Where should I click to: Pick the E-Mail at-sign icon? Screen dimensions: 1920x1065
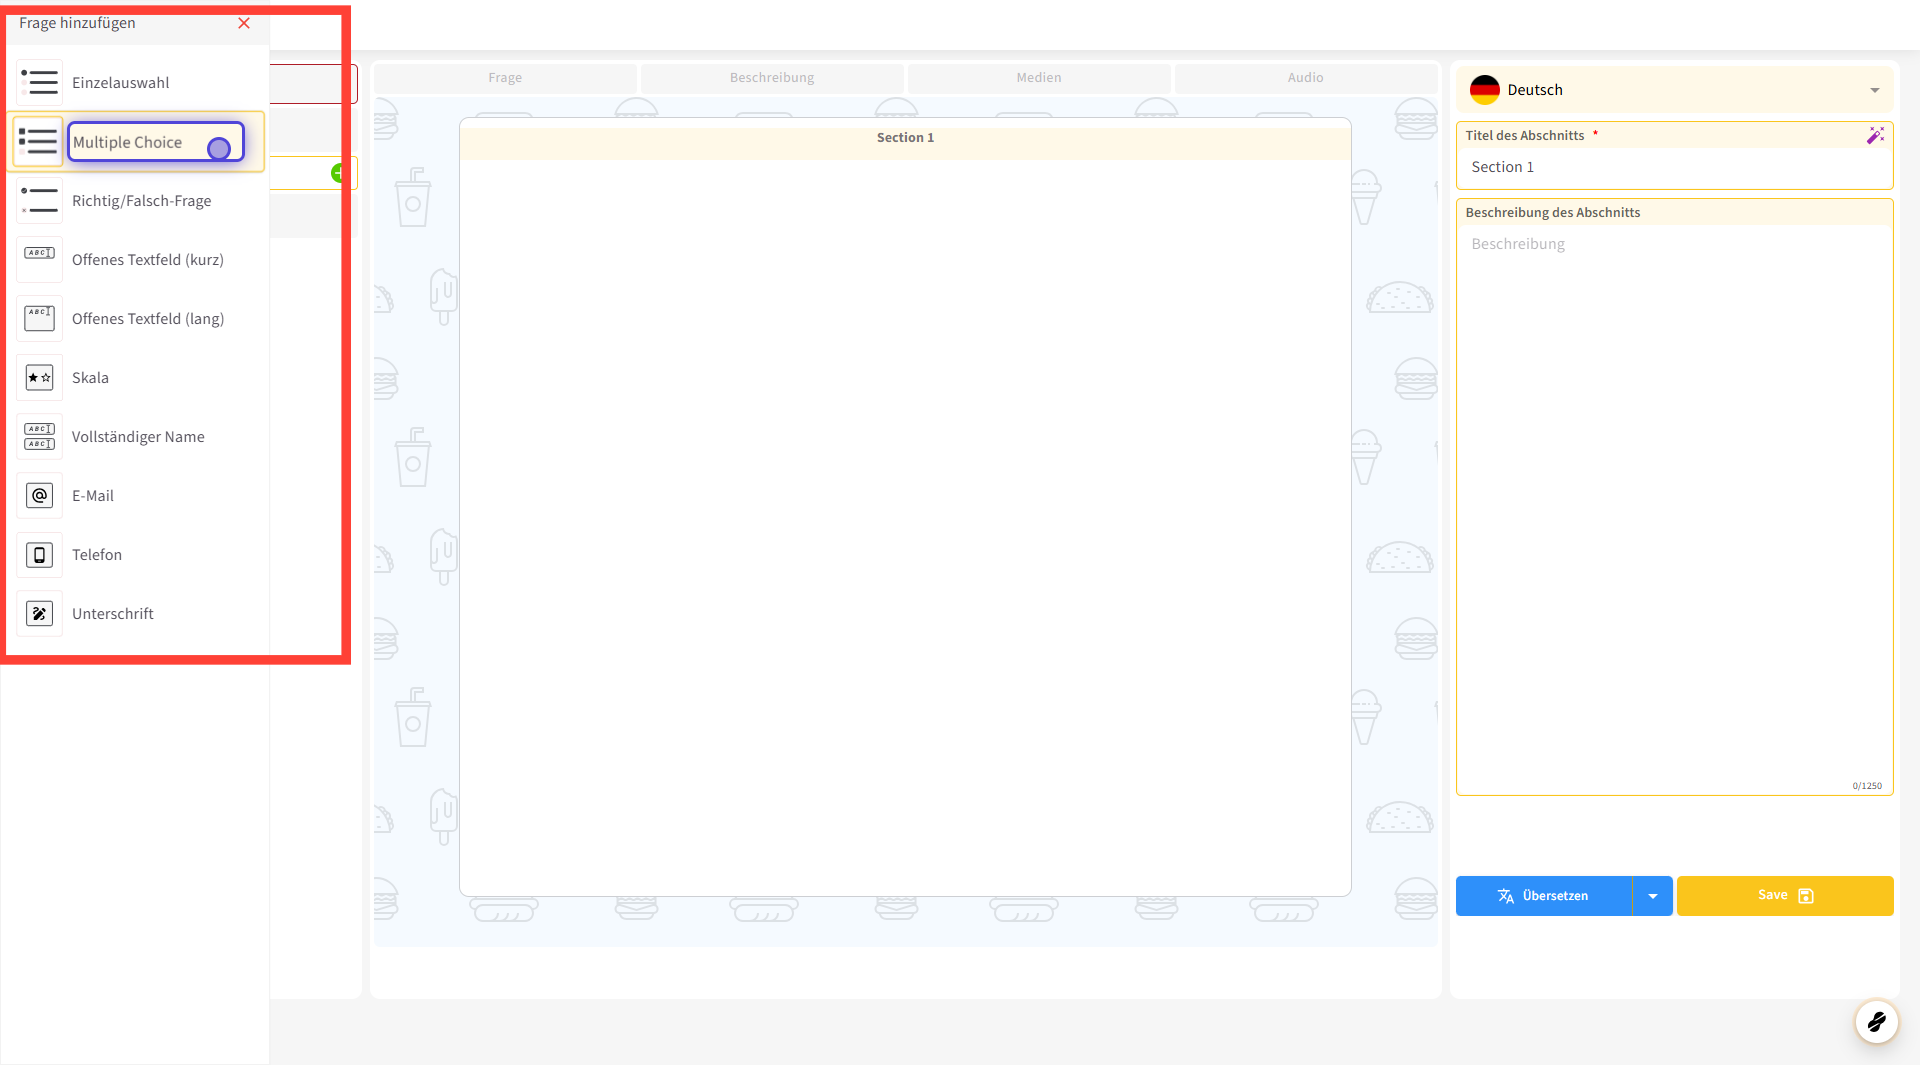(x=39, y=495)
